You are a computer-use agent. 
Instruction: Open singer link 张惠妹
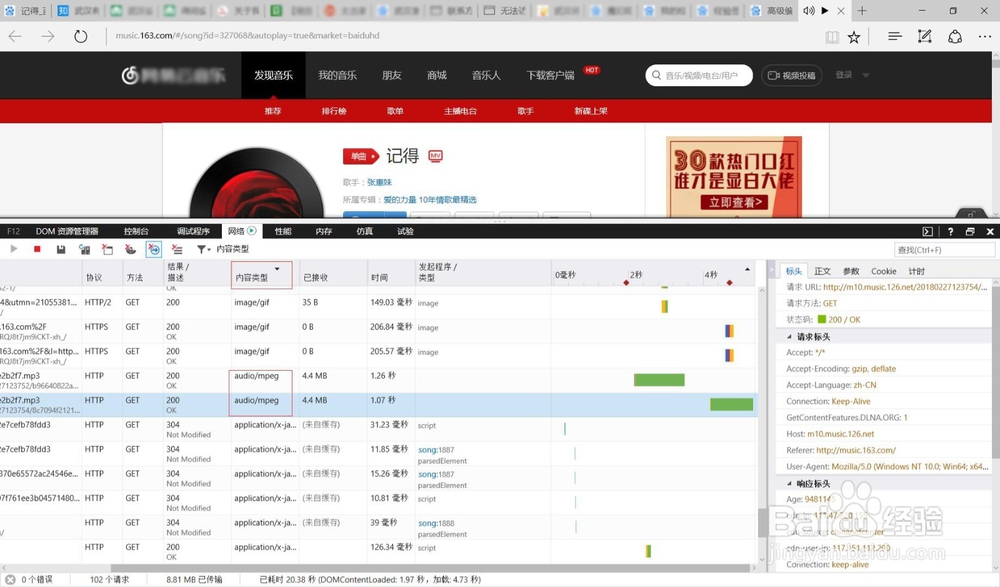pyautogui.click(x=379, y=182)
